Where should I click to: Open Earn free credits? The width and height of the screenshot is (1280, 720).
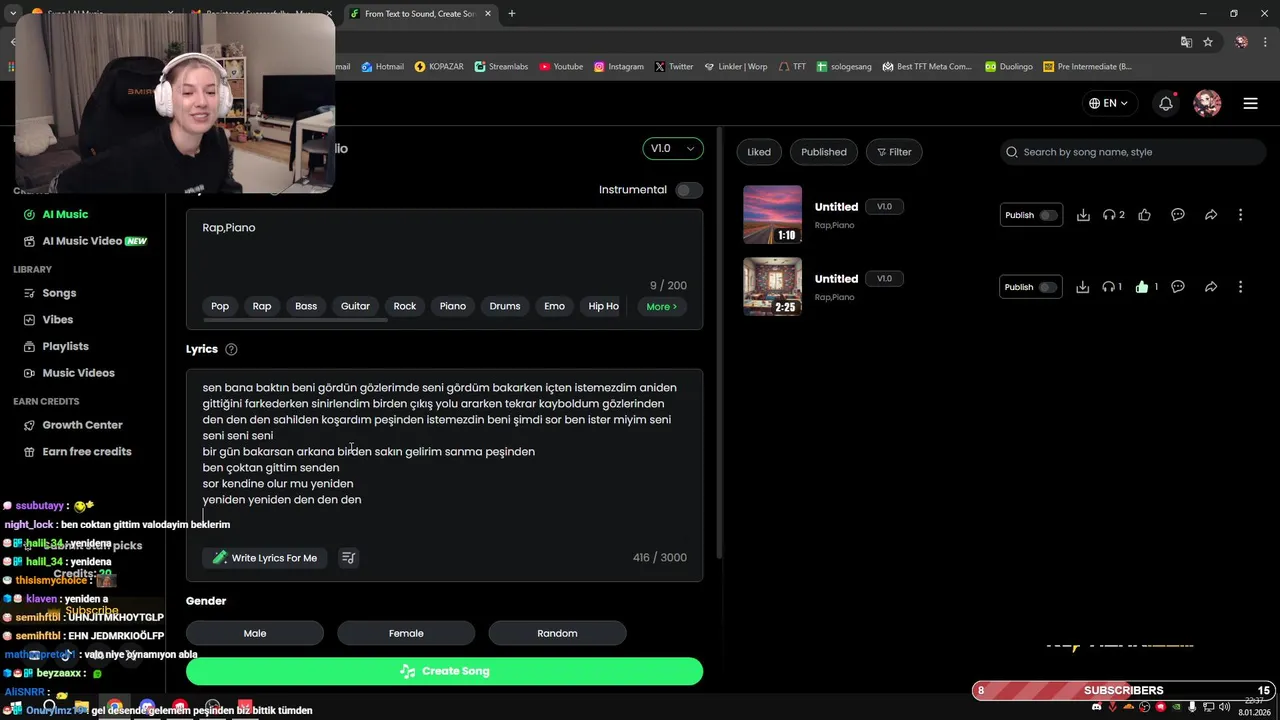(86, 452)
